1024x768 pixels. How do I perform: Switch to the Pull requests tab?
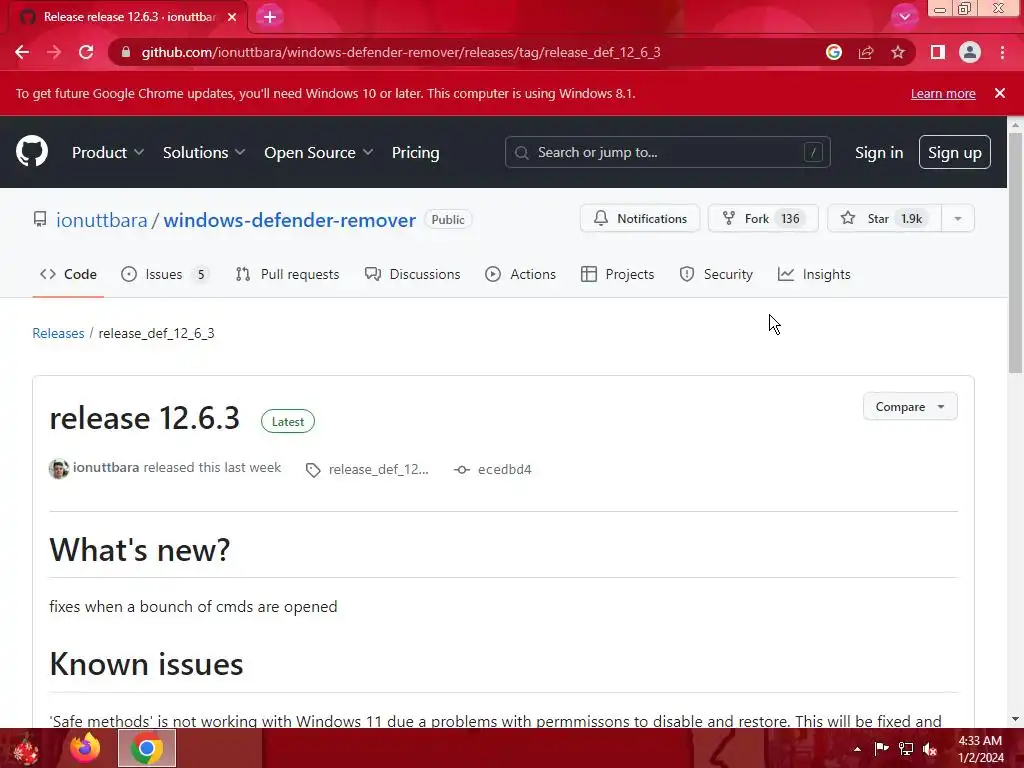tap(287, 274)
